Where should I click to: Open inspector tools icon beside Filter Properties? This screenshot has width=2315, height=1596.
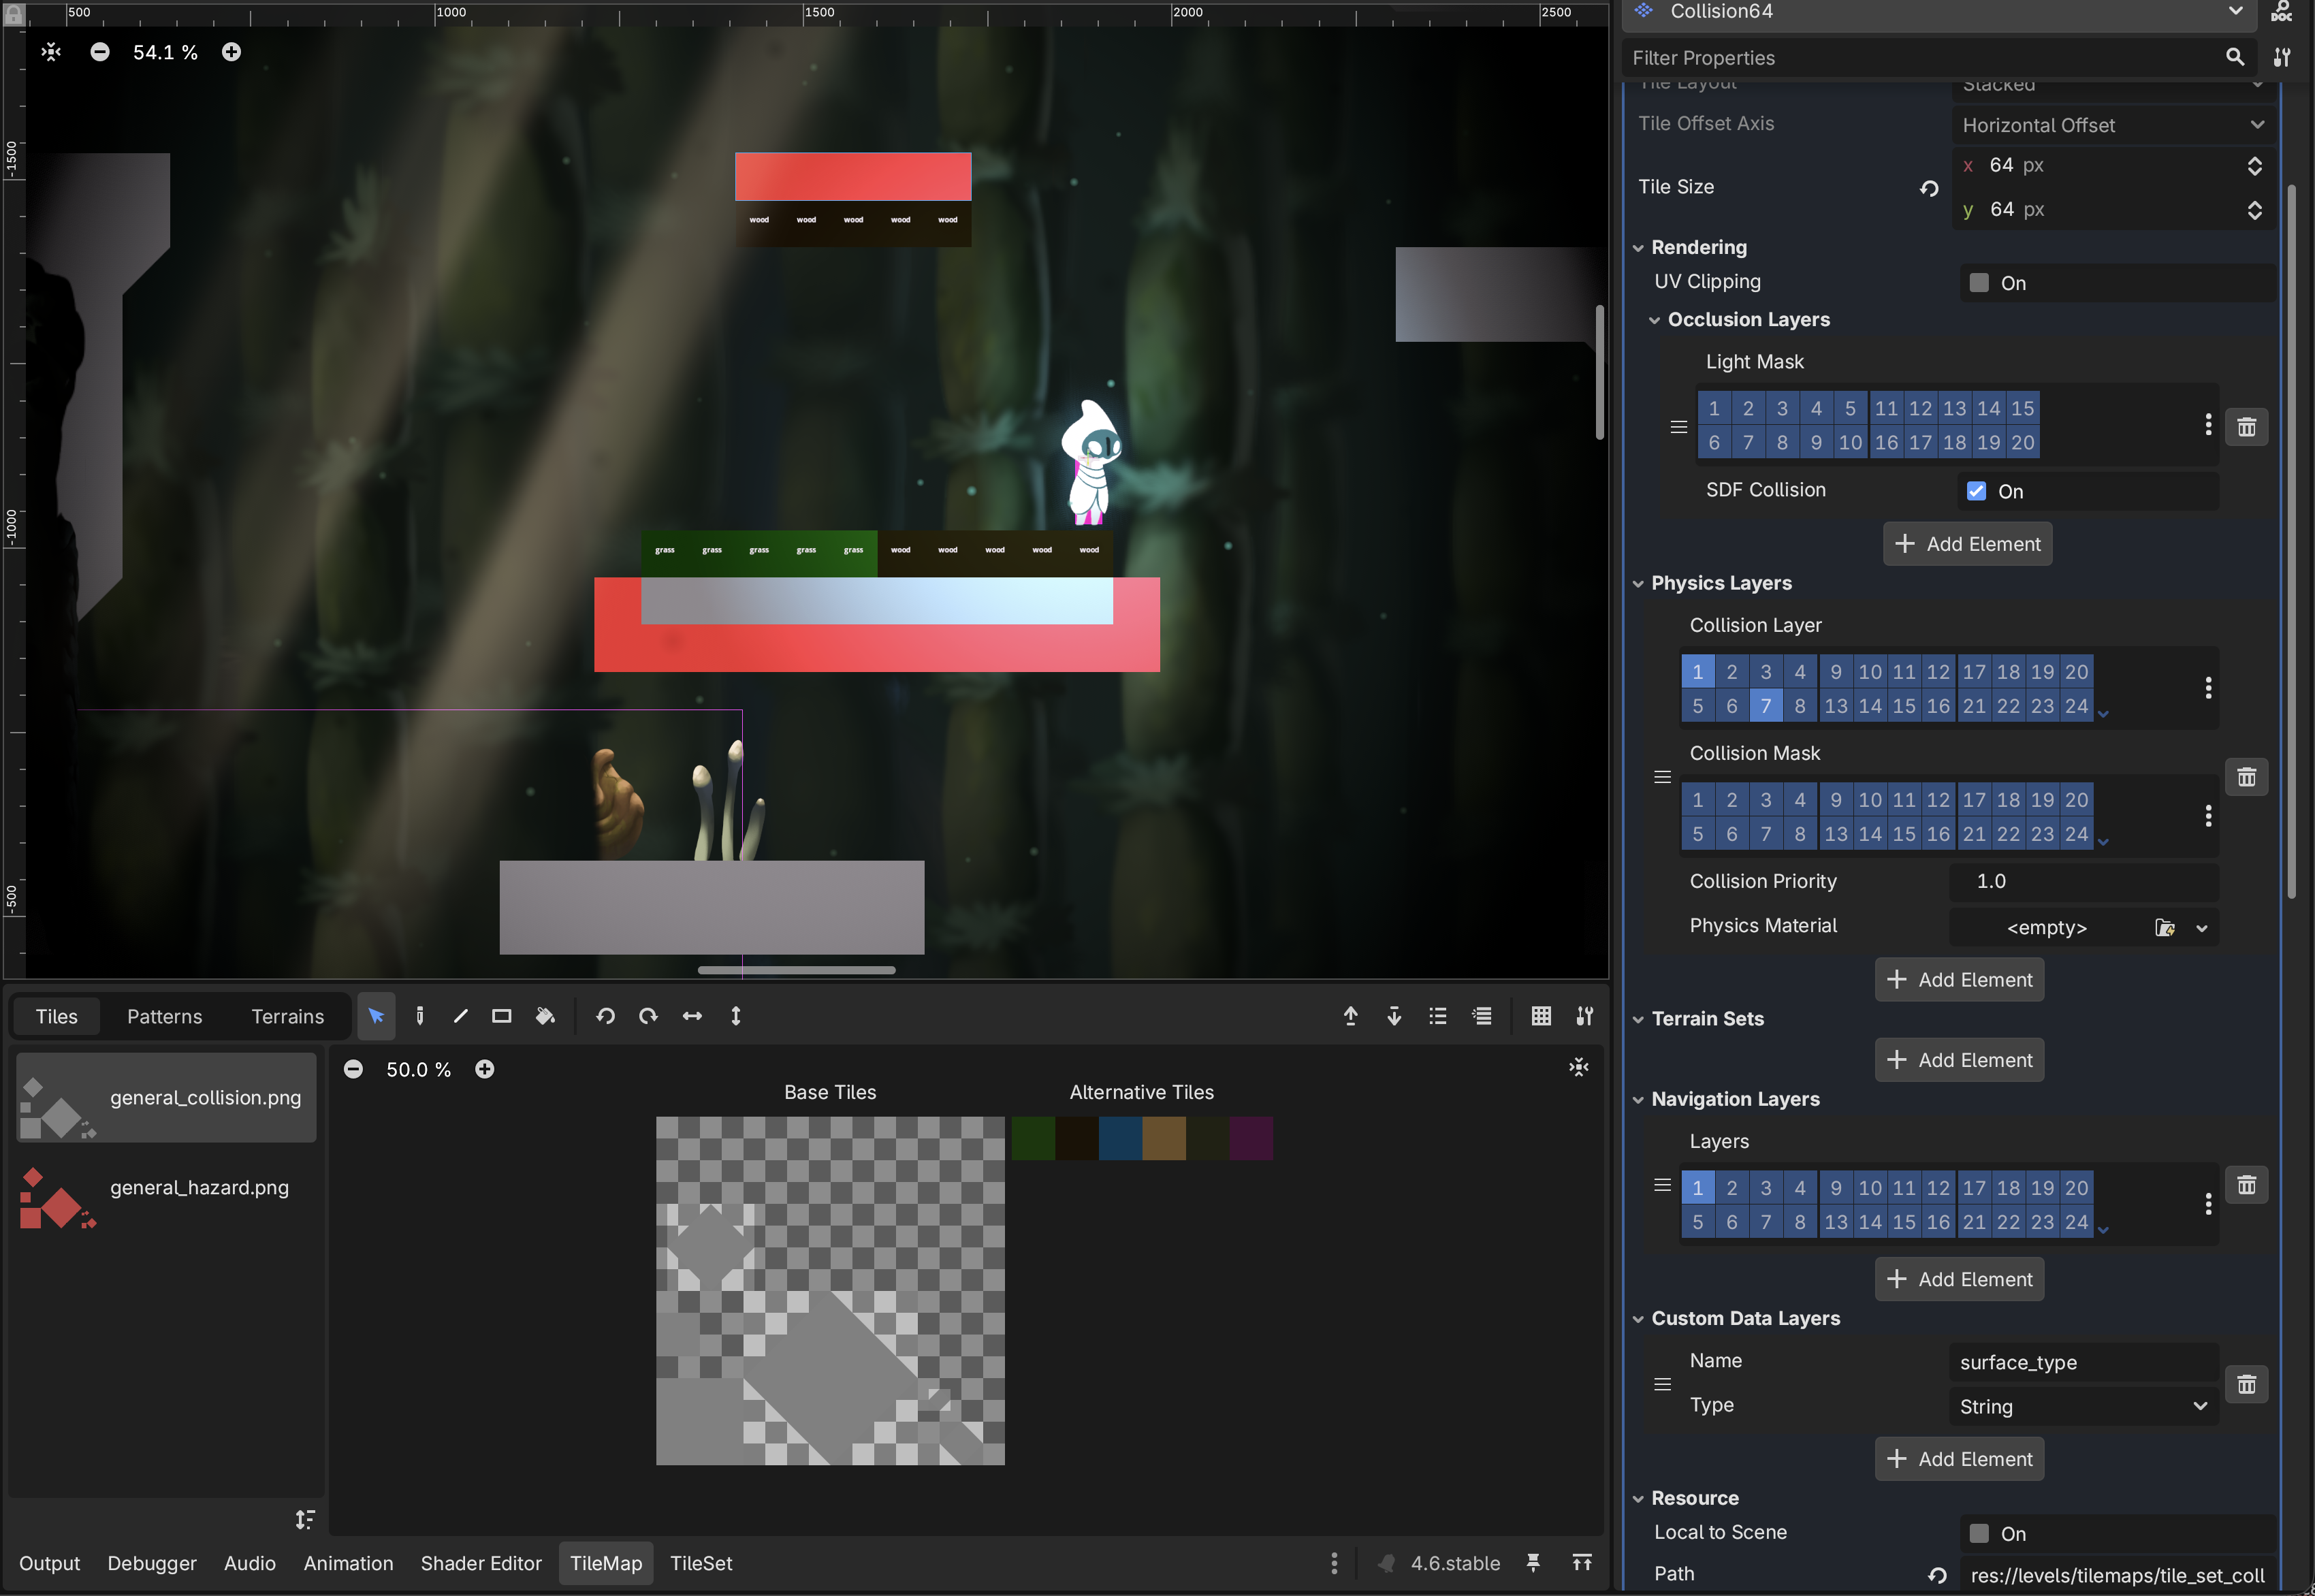tap(2282, 57)
